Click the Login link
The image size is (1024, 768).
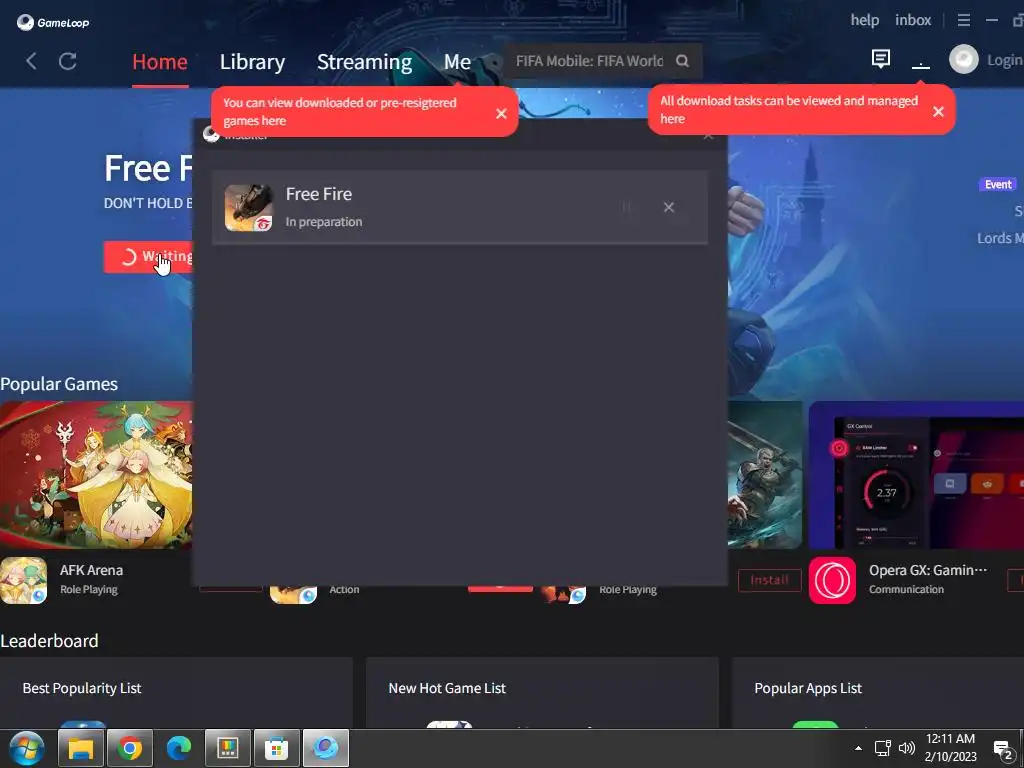point(1004,60)
